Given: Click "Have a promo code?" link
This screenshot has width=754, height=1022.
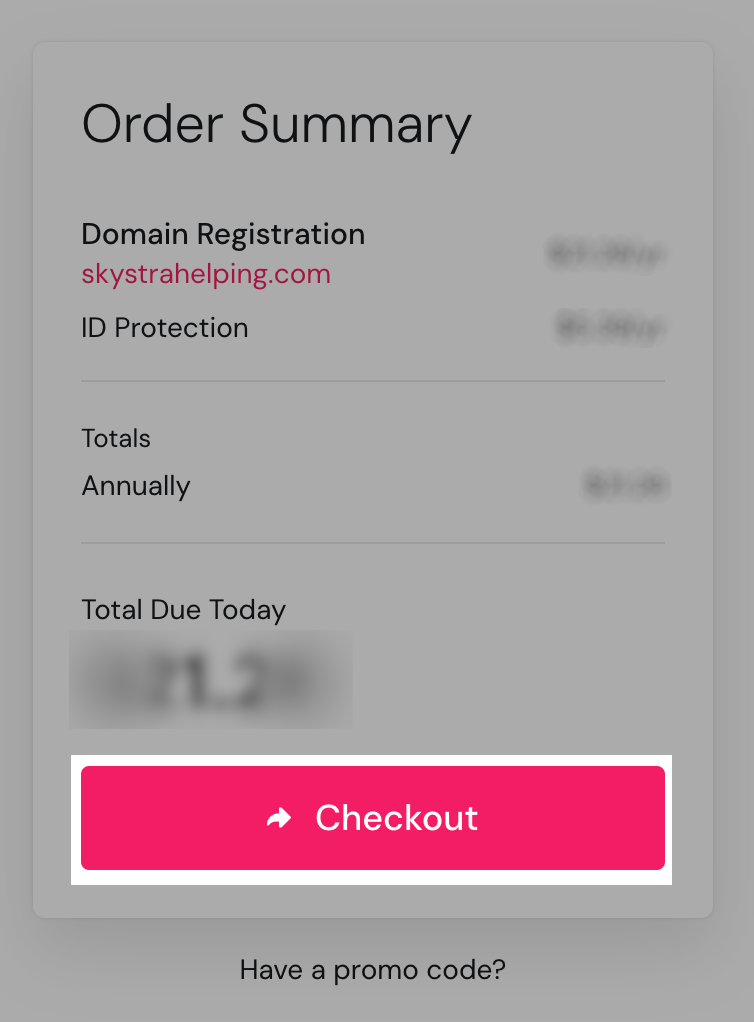Looking at the screenshot, I should pos(372,969).
